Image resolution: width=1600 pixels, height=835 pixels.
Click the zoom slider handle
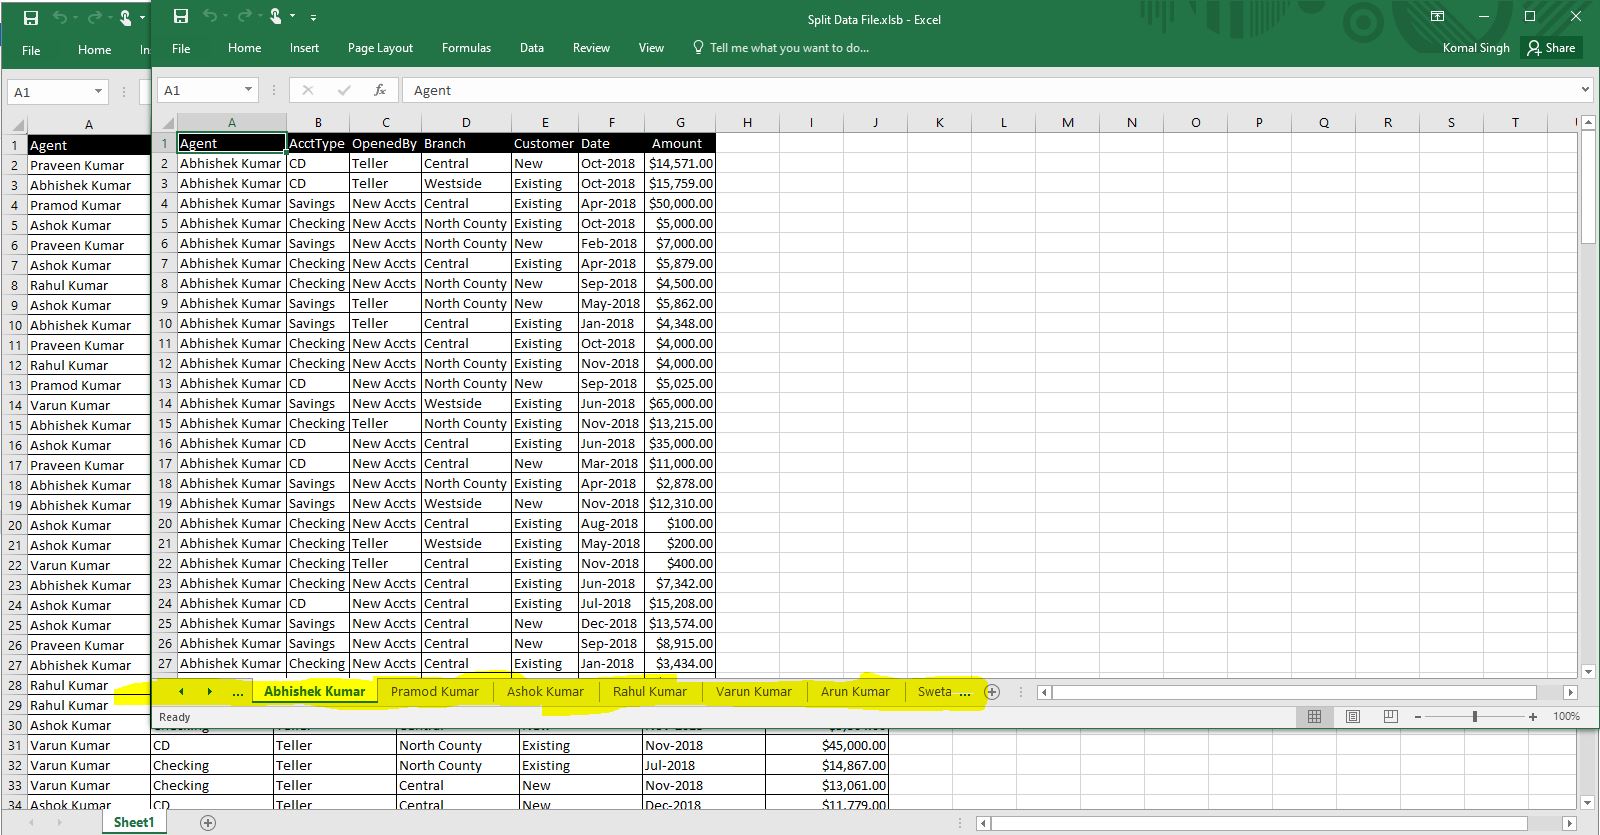(1475, 717)
